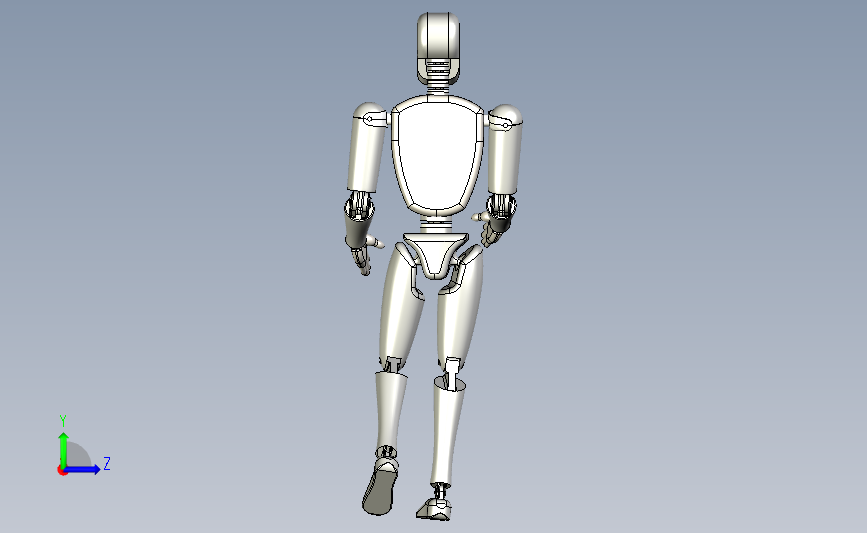Click the green Y axis arrow of the triad
867x533 pixels.
64,449
